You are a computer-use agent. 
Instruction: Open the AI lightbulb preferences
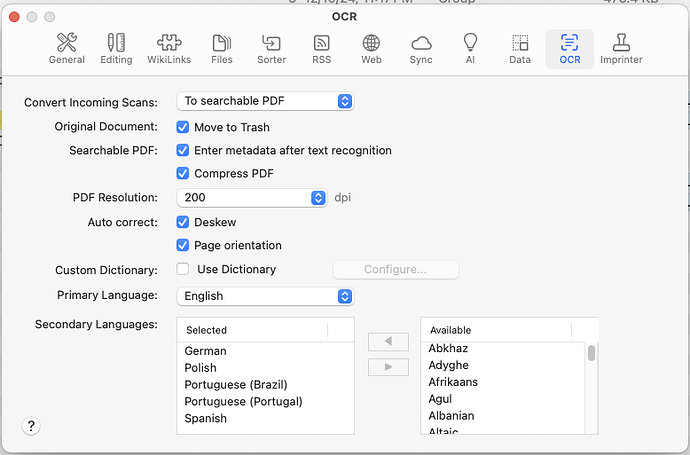(470, 48)
